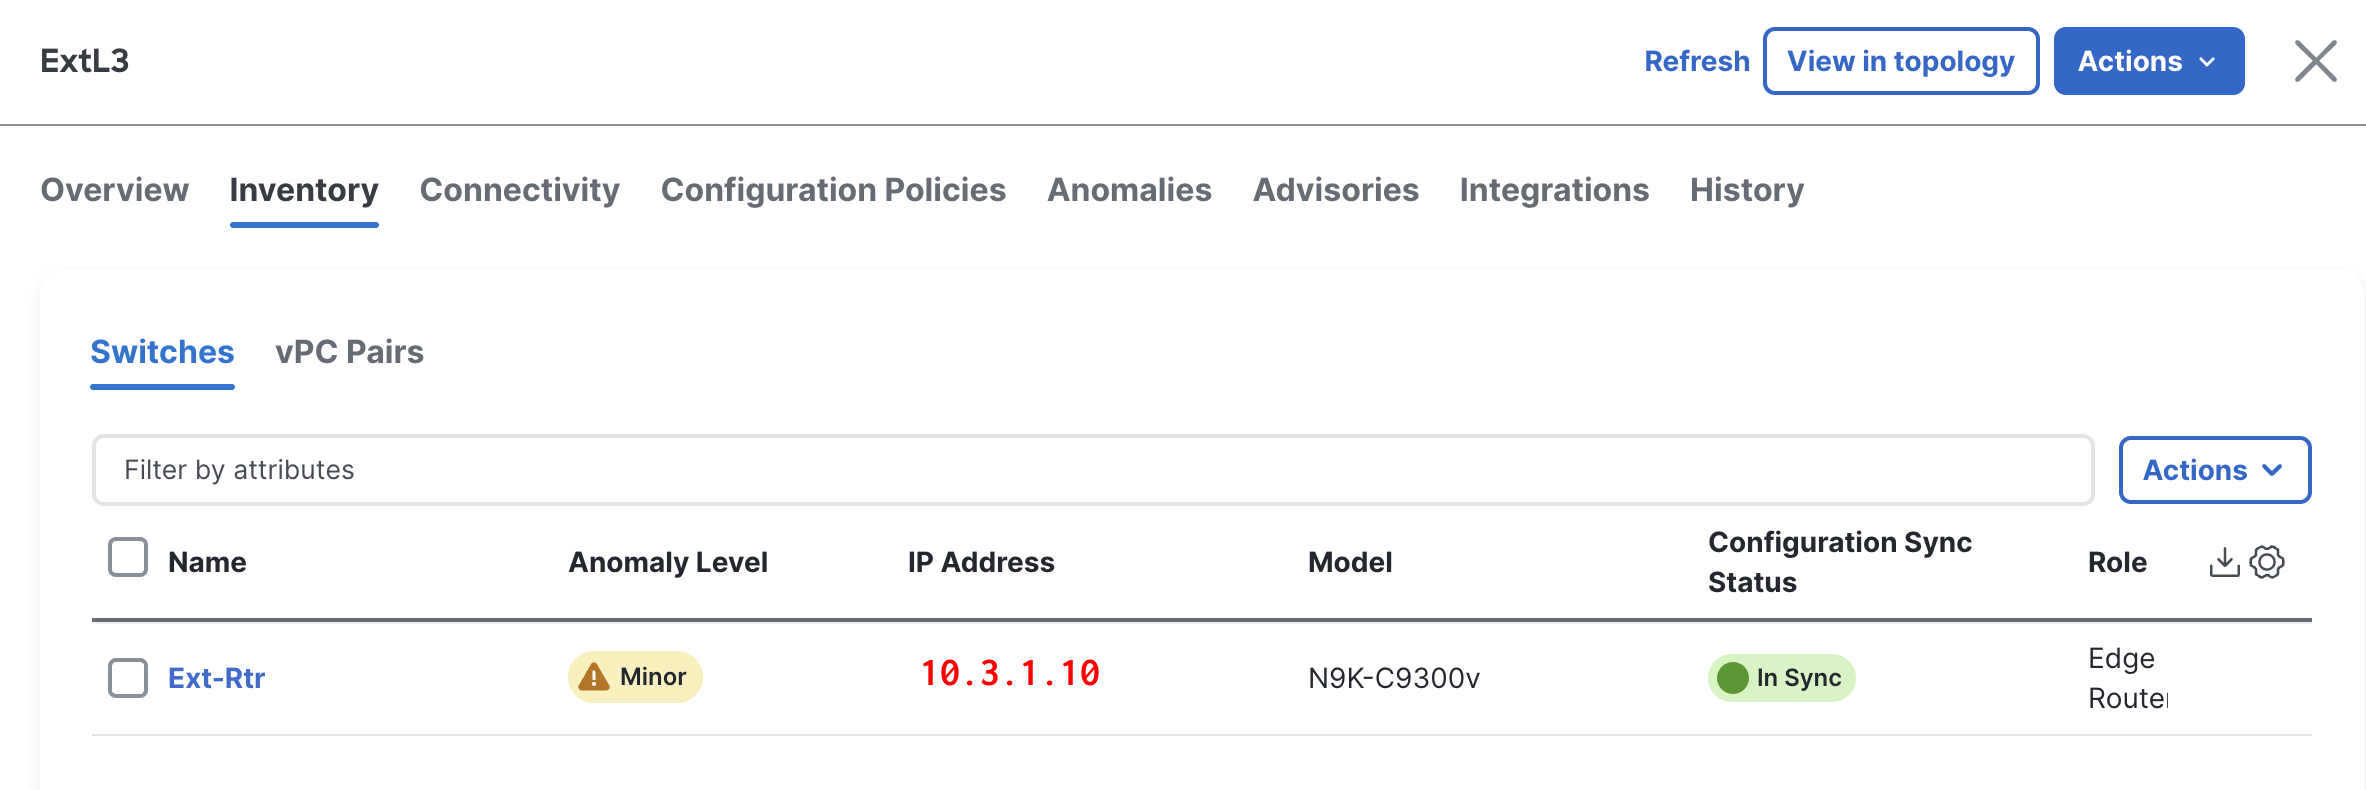This screenshot has height=790, width=2366.
Task: Switch to the Overview tab
Action: point(114,190)
